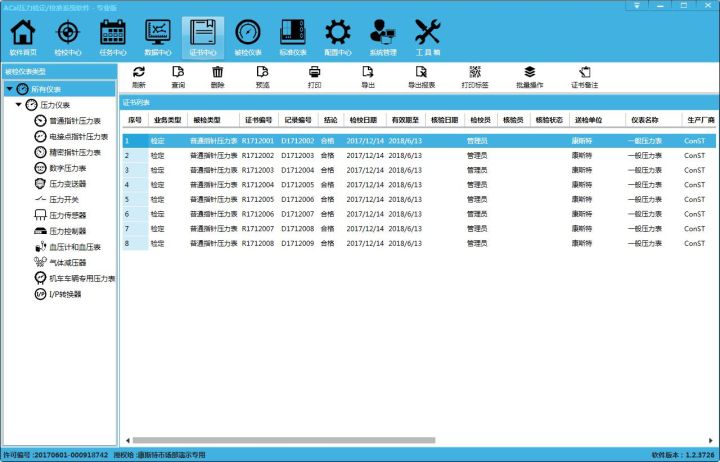Select 血压计和血压表 tree item
This screenshot has height=462, width=720.
(x=75, y=246)
